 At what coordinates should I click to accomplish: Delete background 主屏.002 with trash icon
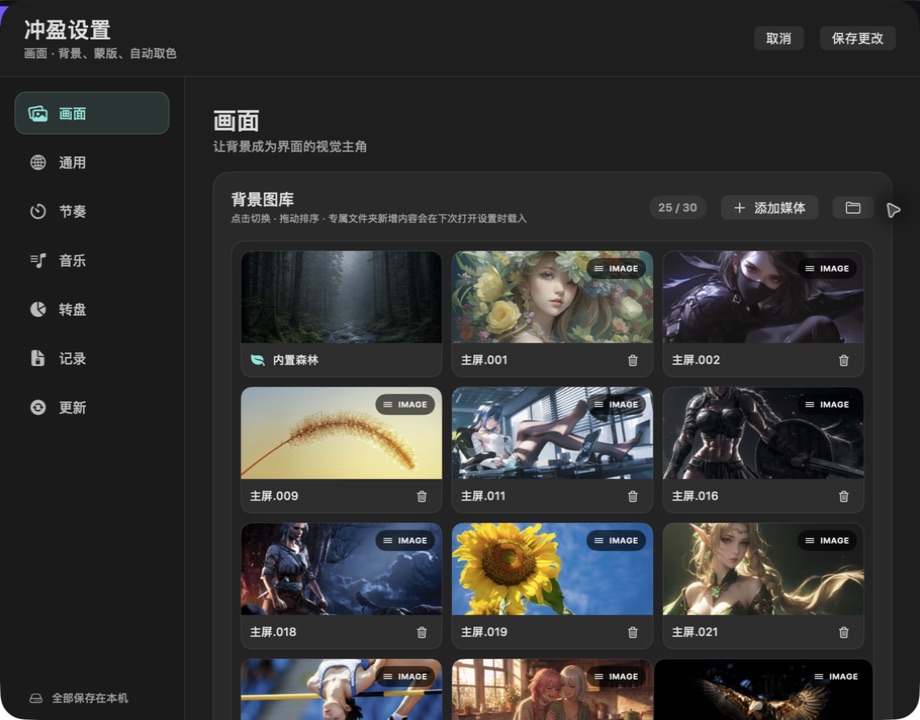pos(844,360)
